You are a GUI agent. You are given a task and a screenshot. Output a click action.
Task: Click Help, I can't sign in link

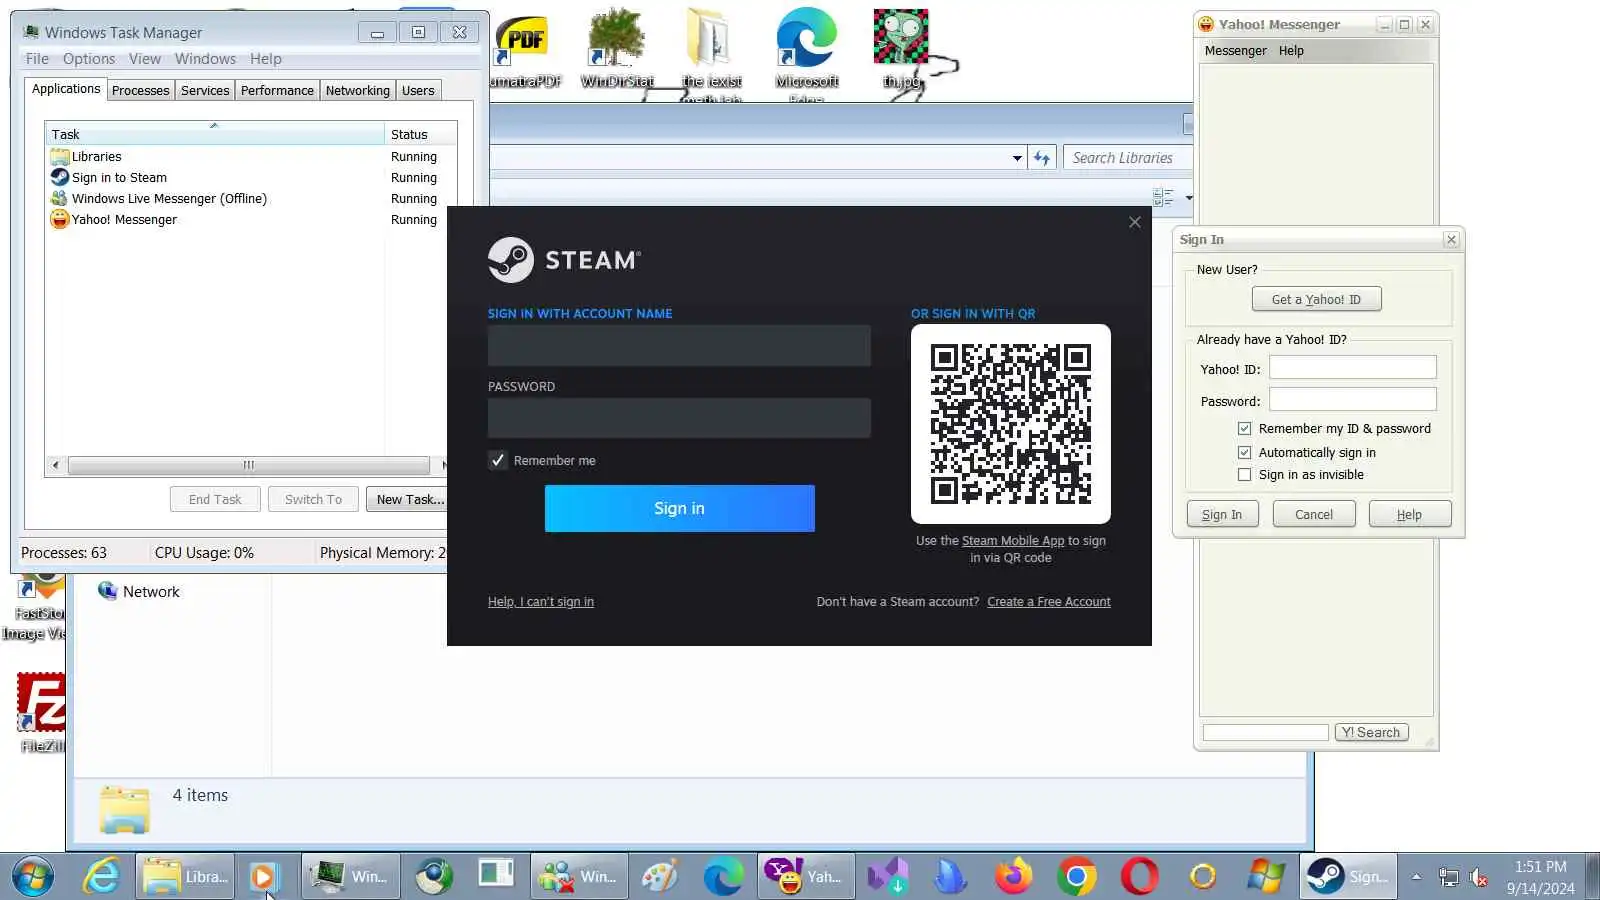(x=541, y=602)
